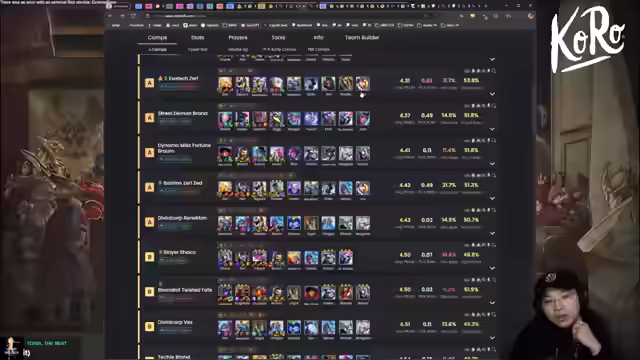Open the BoomBot Twisted Fate comp link
This screenshot has height=360, width=640.
tap(185, 290)
